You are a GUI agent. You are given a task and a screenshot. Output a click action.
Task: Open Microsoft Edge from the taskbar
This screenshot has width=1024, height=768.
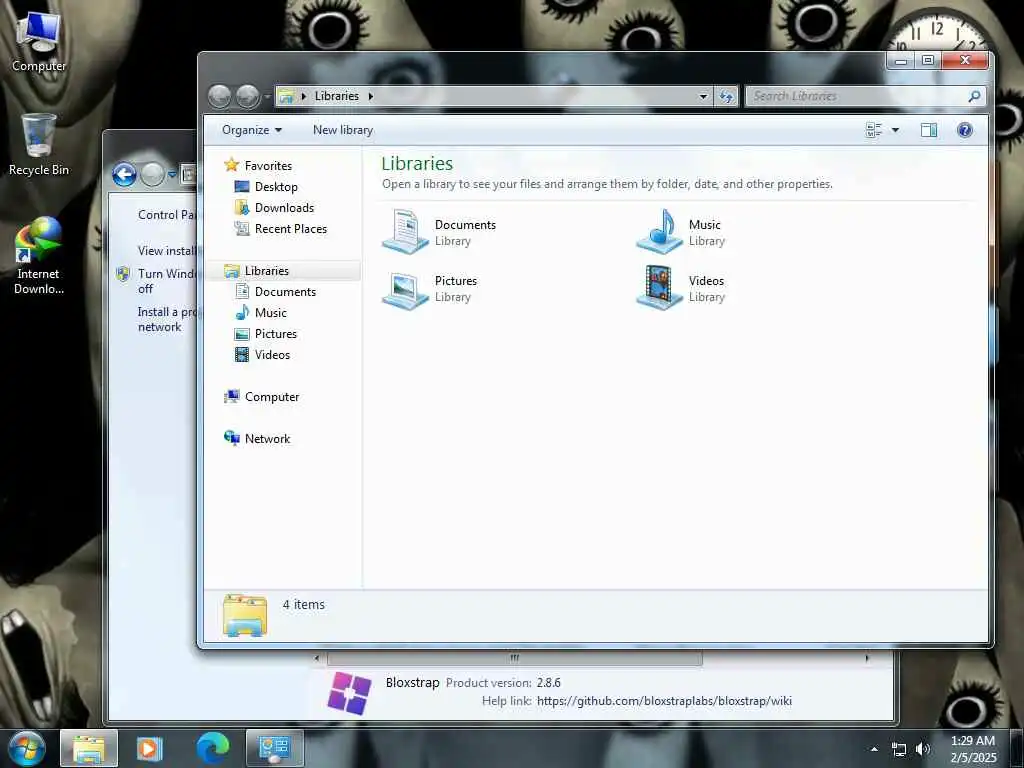click(x=212, y=748)
